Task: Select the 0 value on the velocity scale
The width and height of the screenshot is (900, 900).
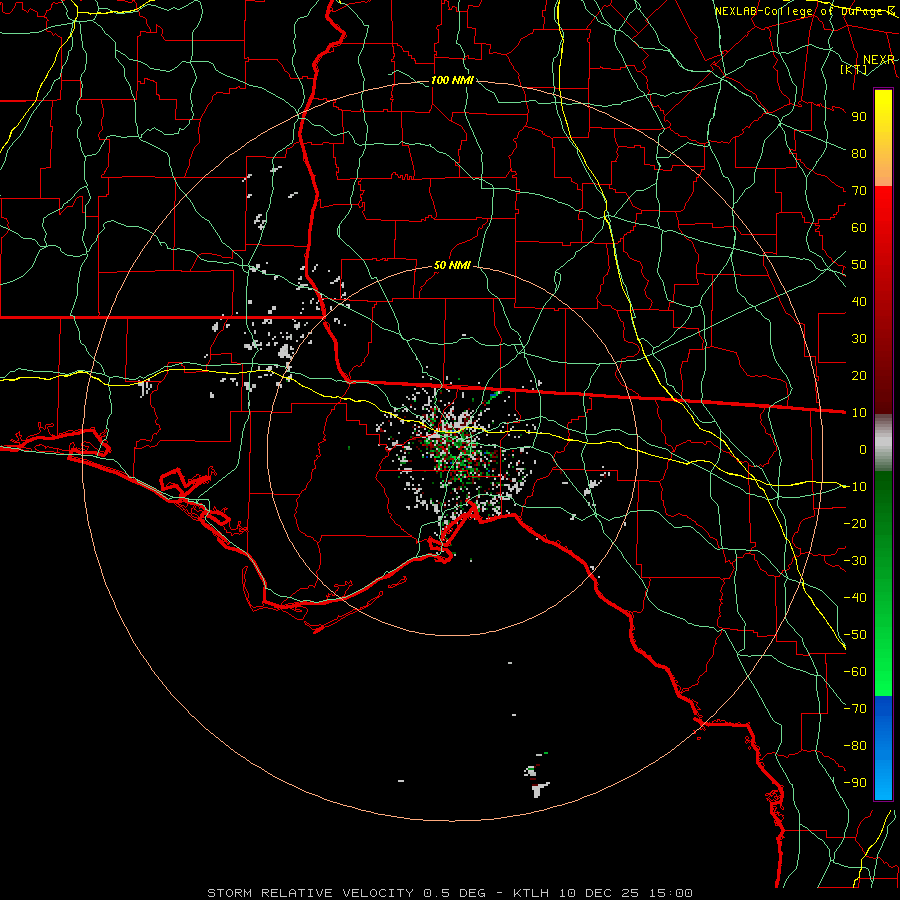Action: [x=863, y=449]
